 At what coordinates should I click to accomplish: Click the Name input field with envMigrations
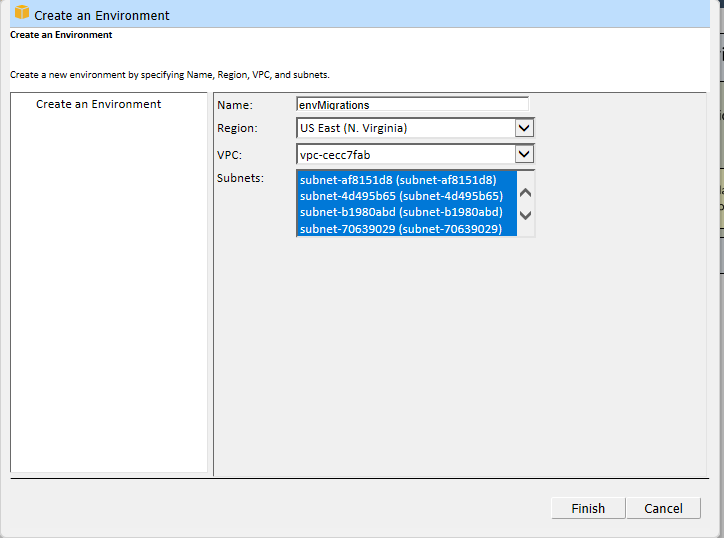pyautogui.click(x=412, y=104)
